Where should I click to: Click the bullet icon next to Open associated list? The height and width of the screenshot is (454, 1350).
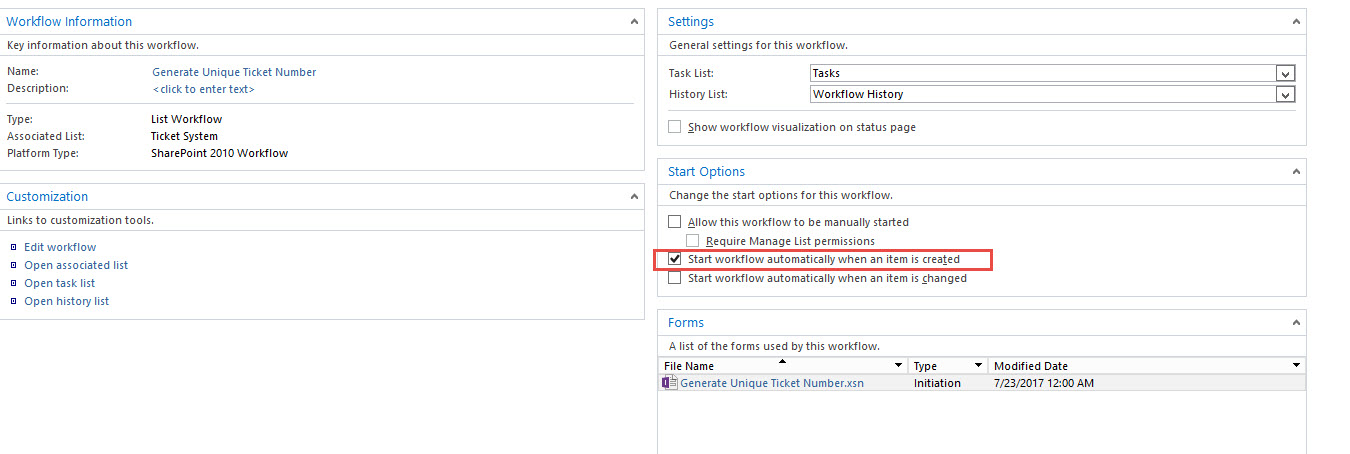[13, 265]
